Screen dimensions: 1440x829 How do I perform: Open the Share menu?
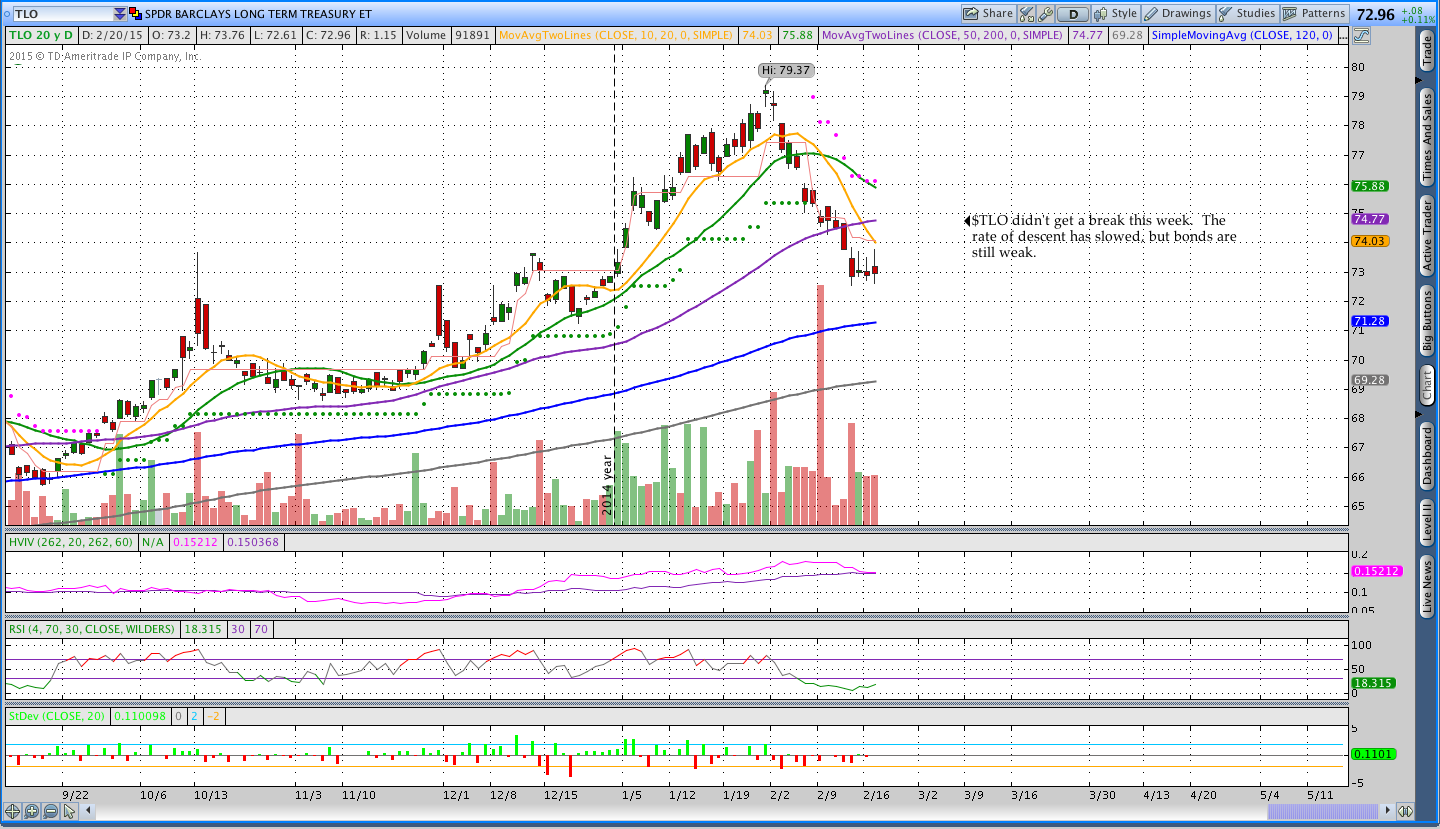(988, 14)
